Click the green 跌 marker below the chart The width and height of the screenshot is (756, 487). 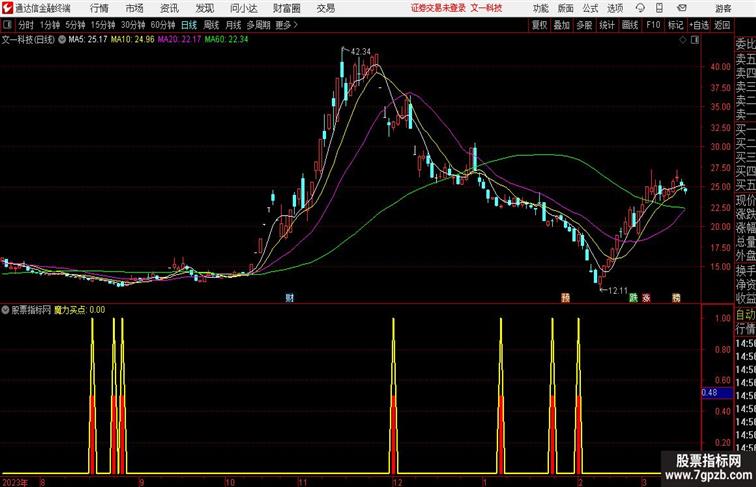point(633,298)
